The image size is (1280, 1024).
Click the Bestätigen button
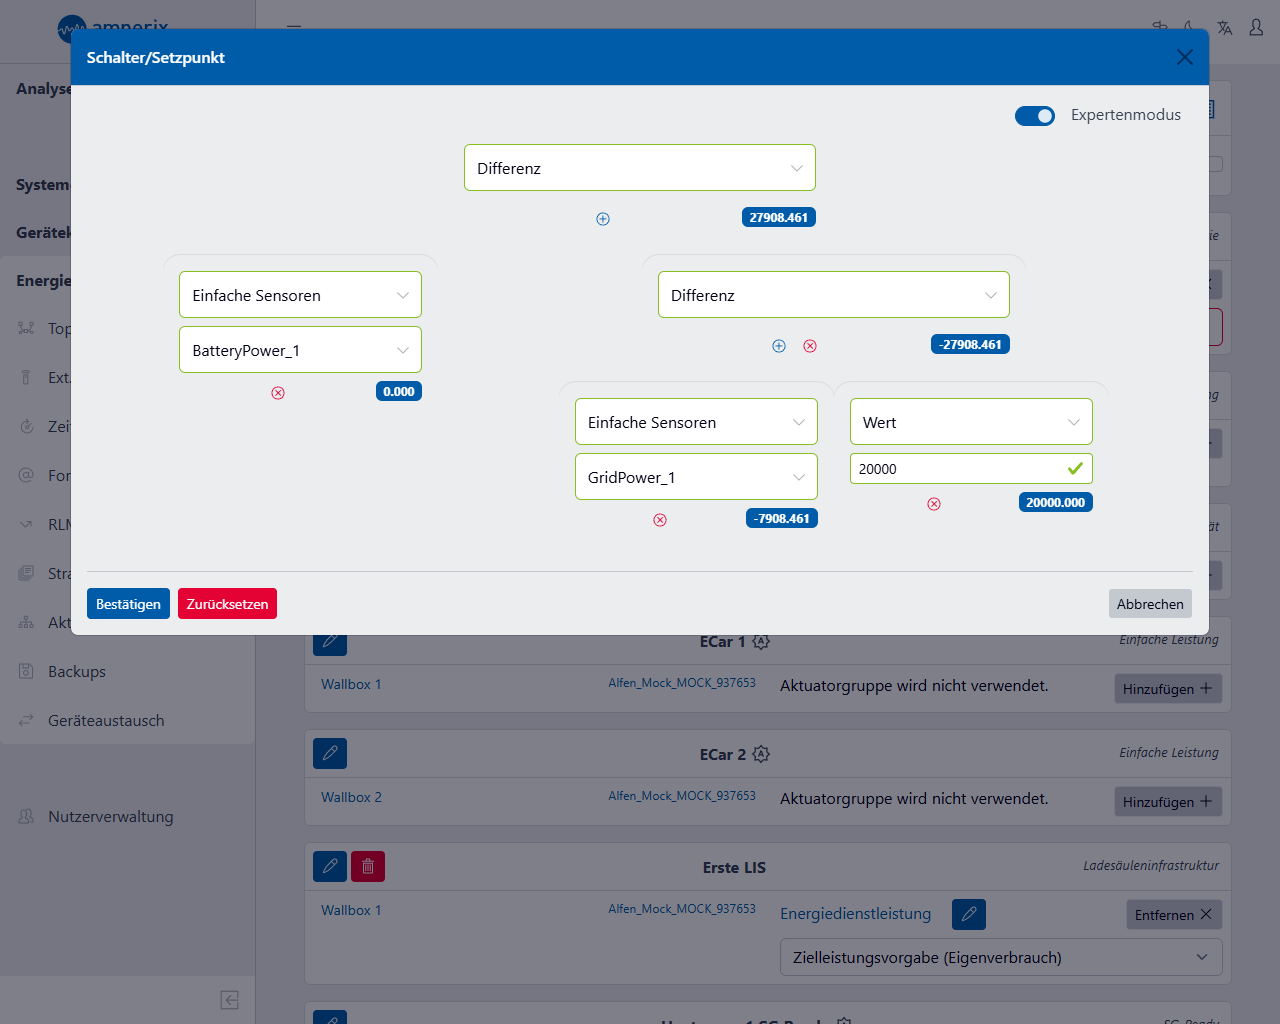tap(128, 604)
